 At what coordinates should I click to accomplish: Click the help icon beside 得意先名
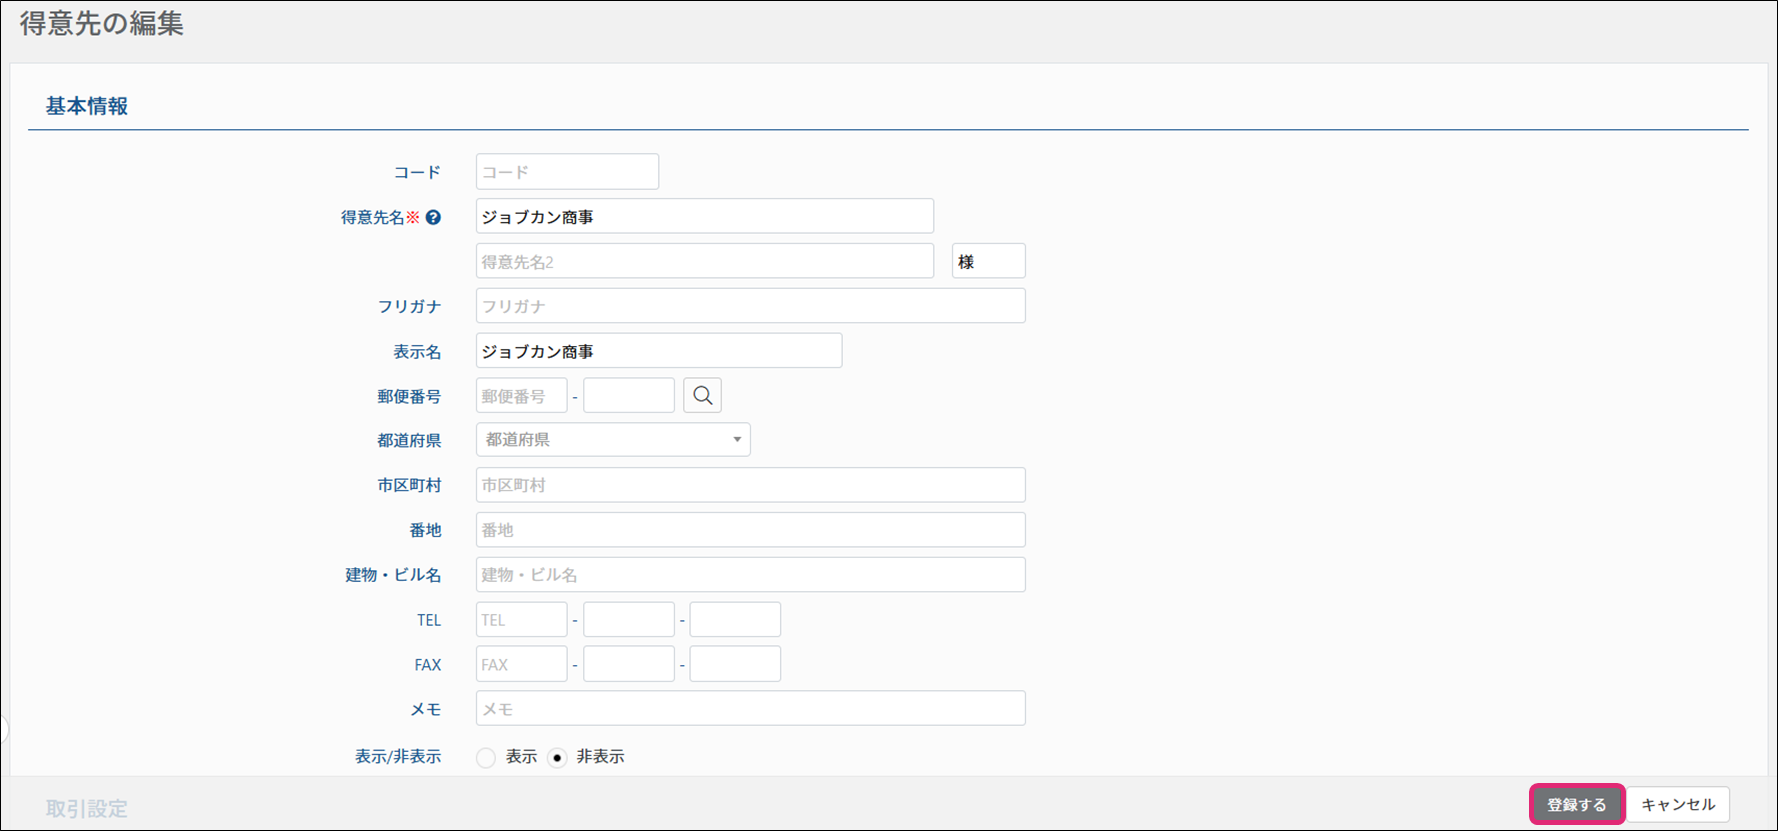pyautogui.click(x=433, y=217)
